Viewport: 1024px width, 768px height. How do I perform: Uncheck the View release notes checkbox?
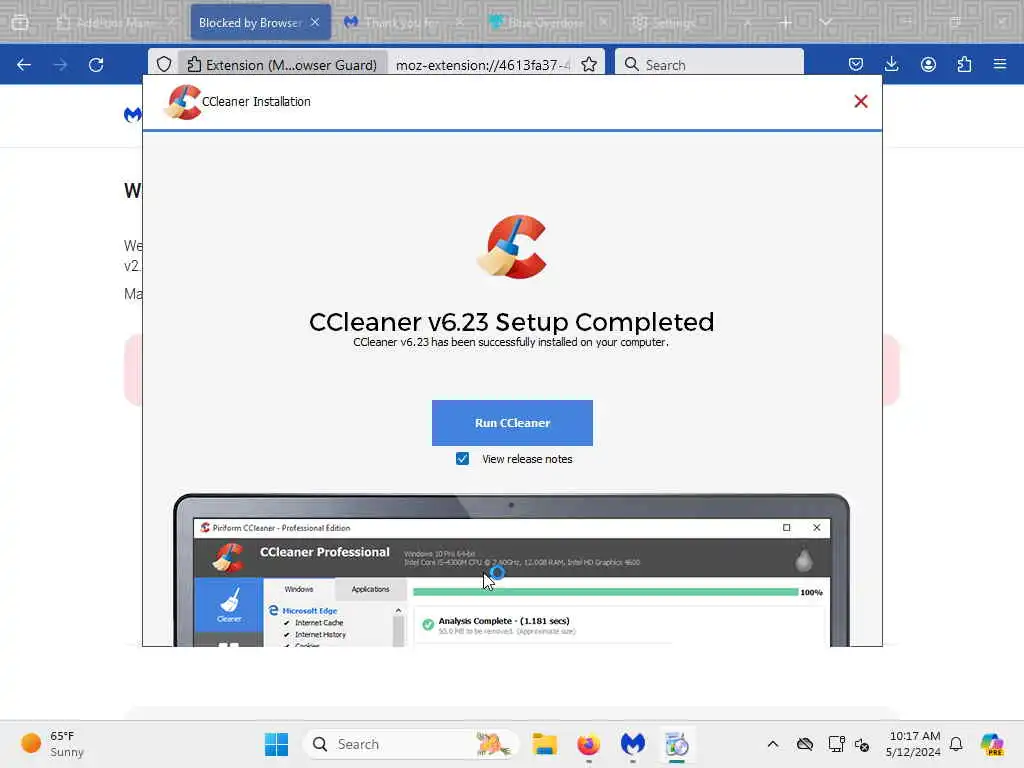pyautogui.click(x=462, y=458)
